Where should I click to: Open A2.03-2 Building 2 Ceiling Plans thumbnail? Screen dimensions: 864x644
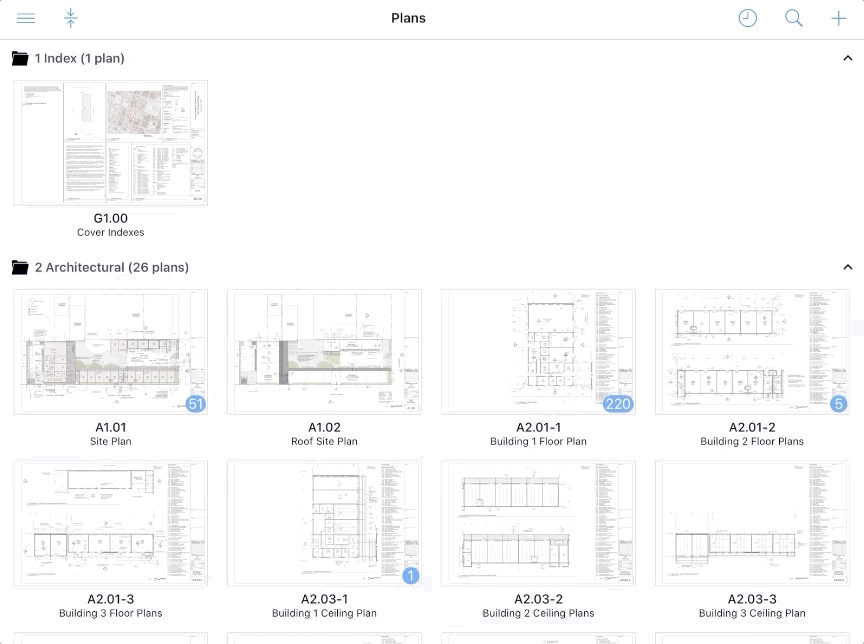coord(538,523)
